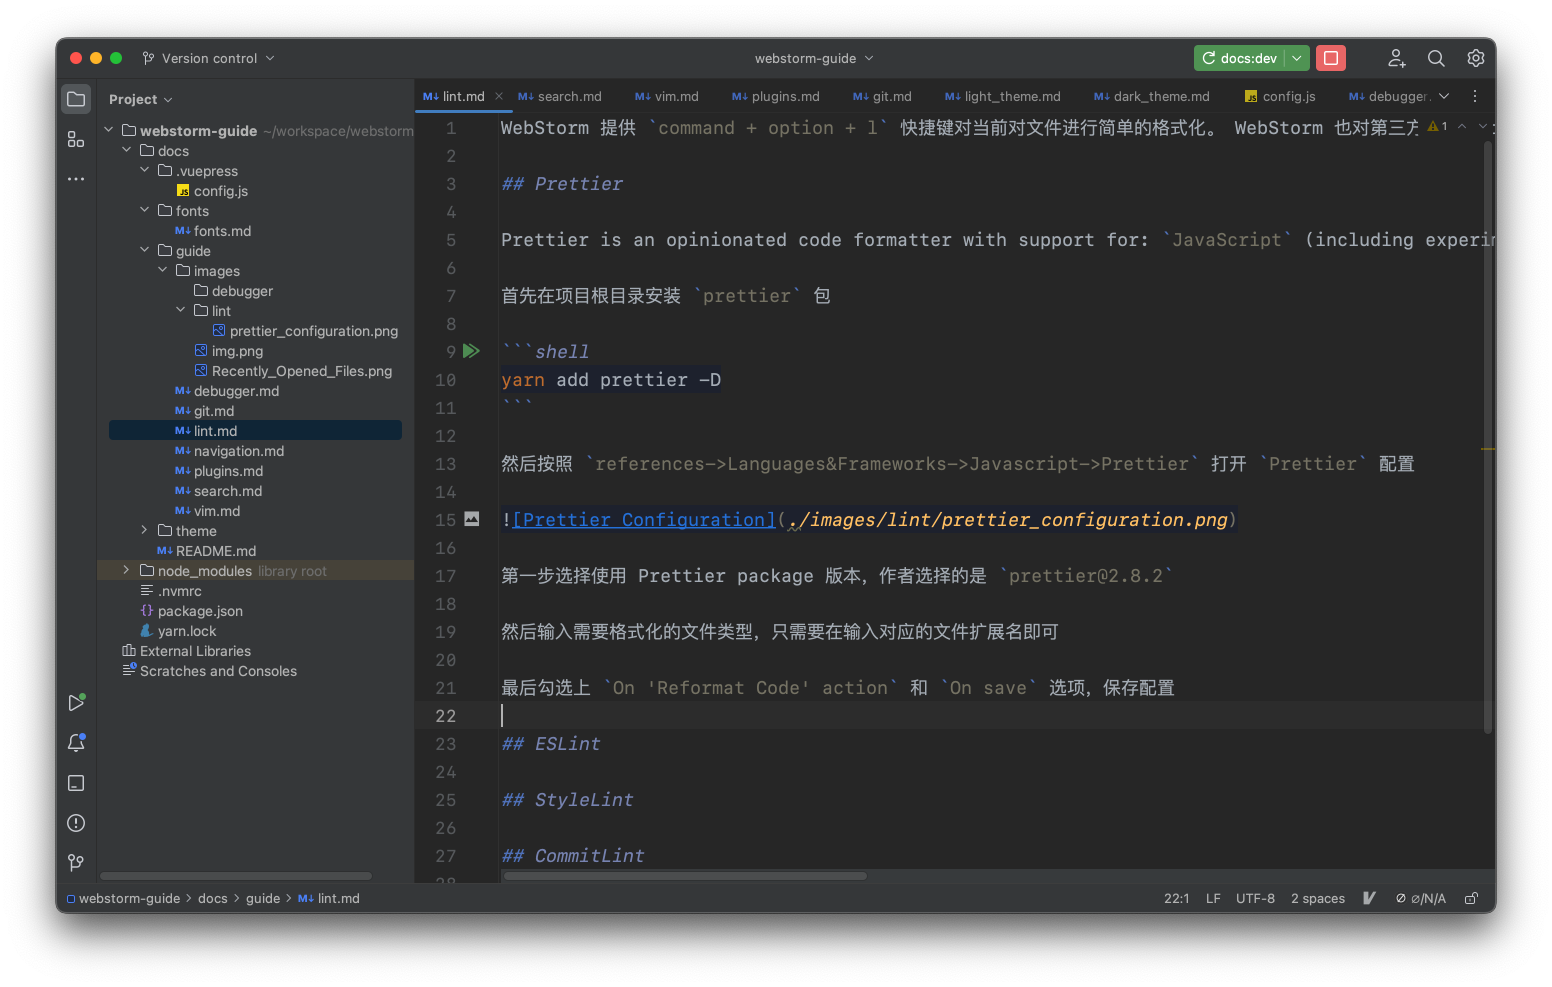Open webstorm-guide project dropdown
The width and height of the screenshot is (1552, 987).
(814, 58)
